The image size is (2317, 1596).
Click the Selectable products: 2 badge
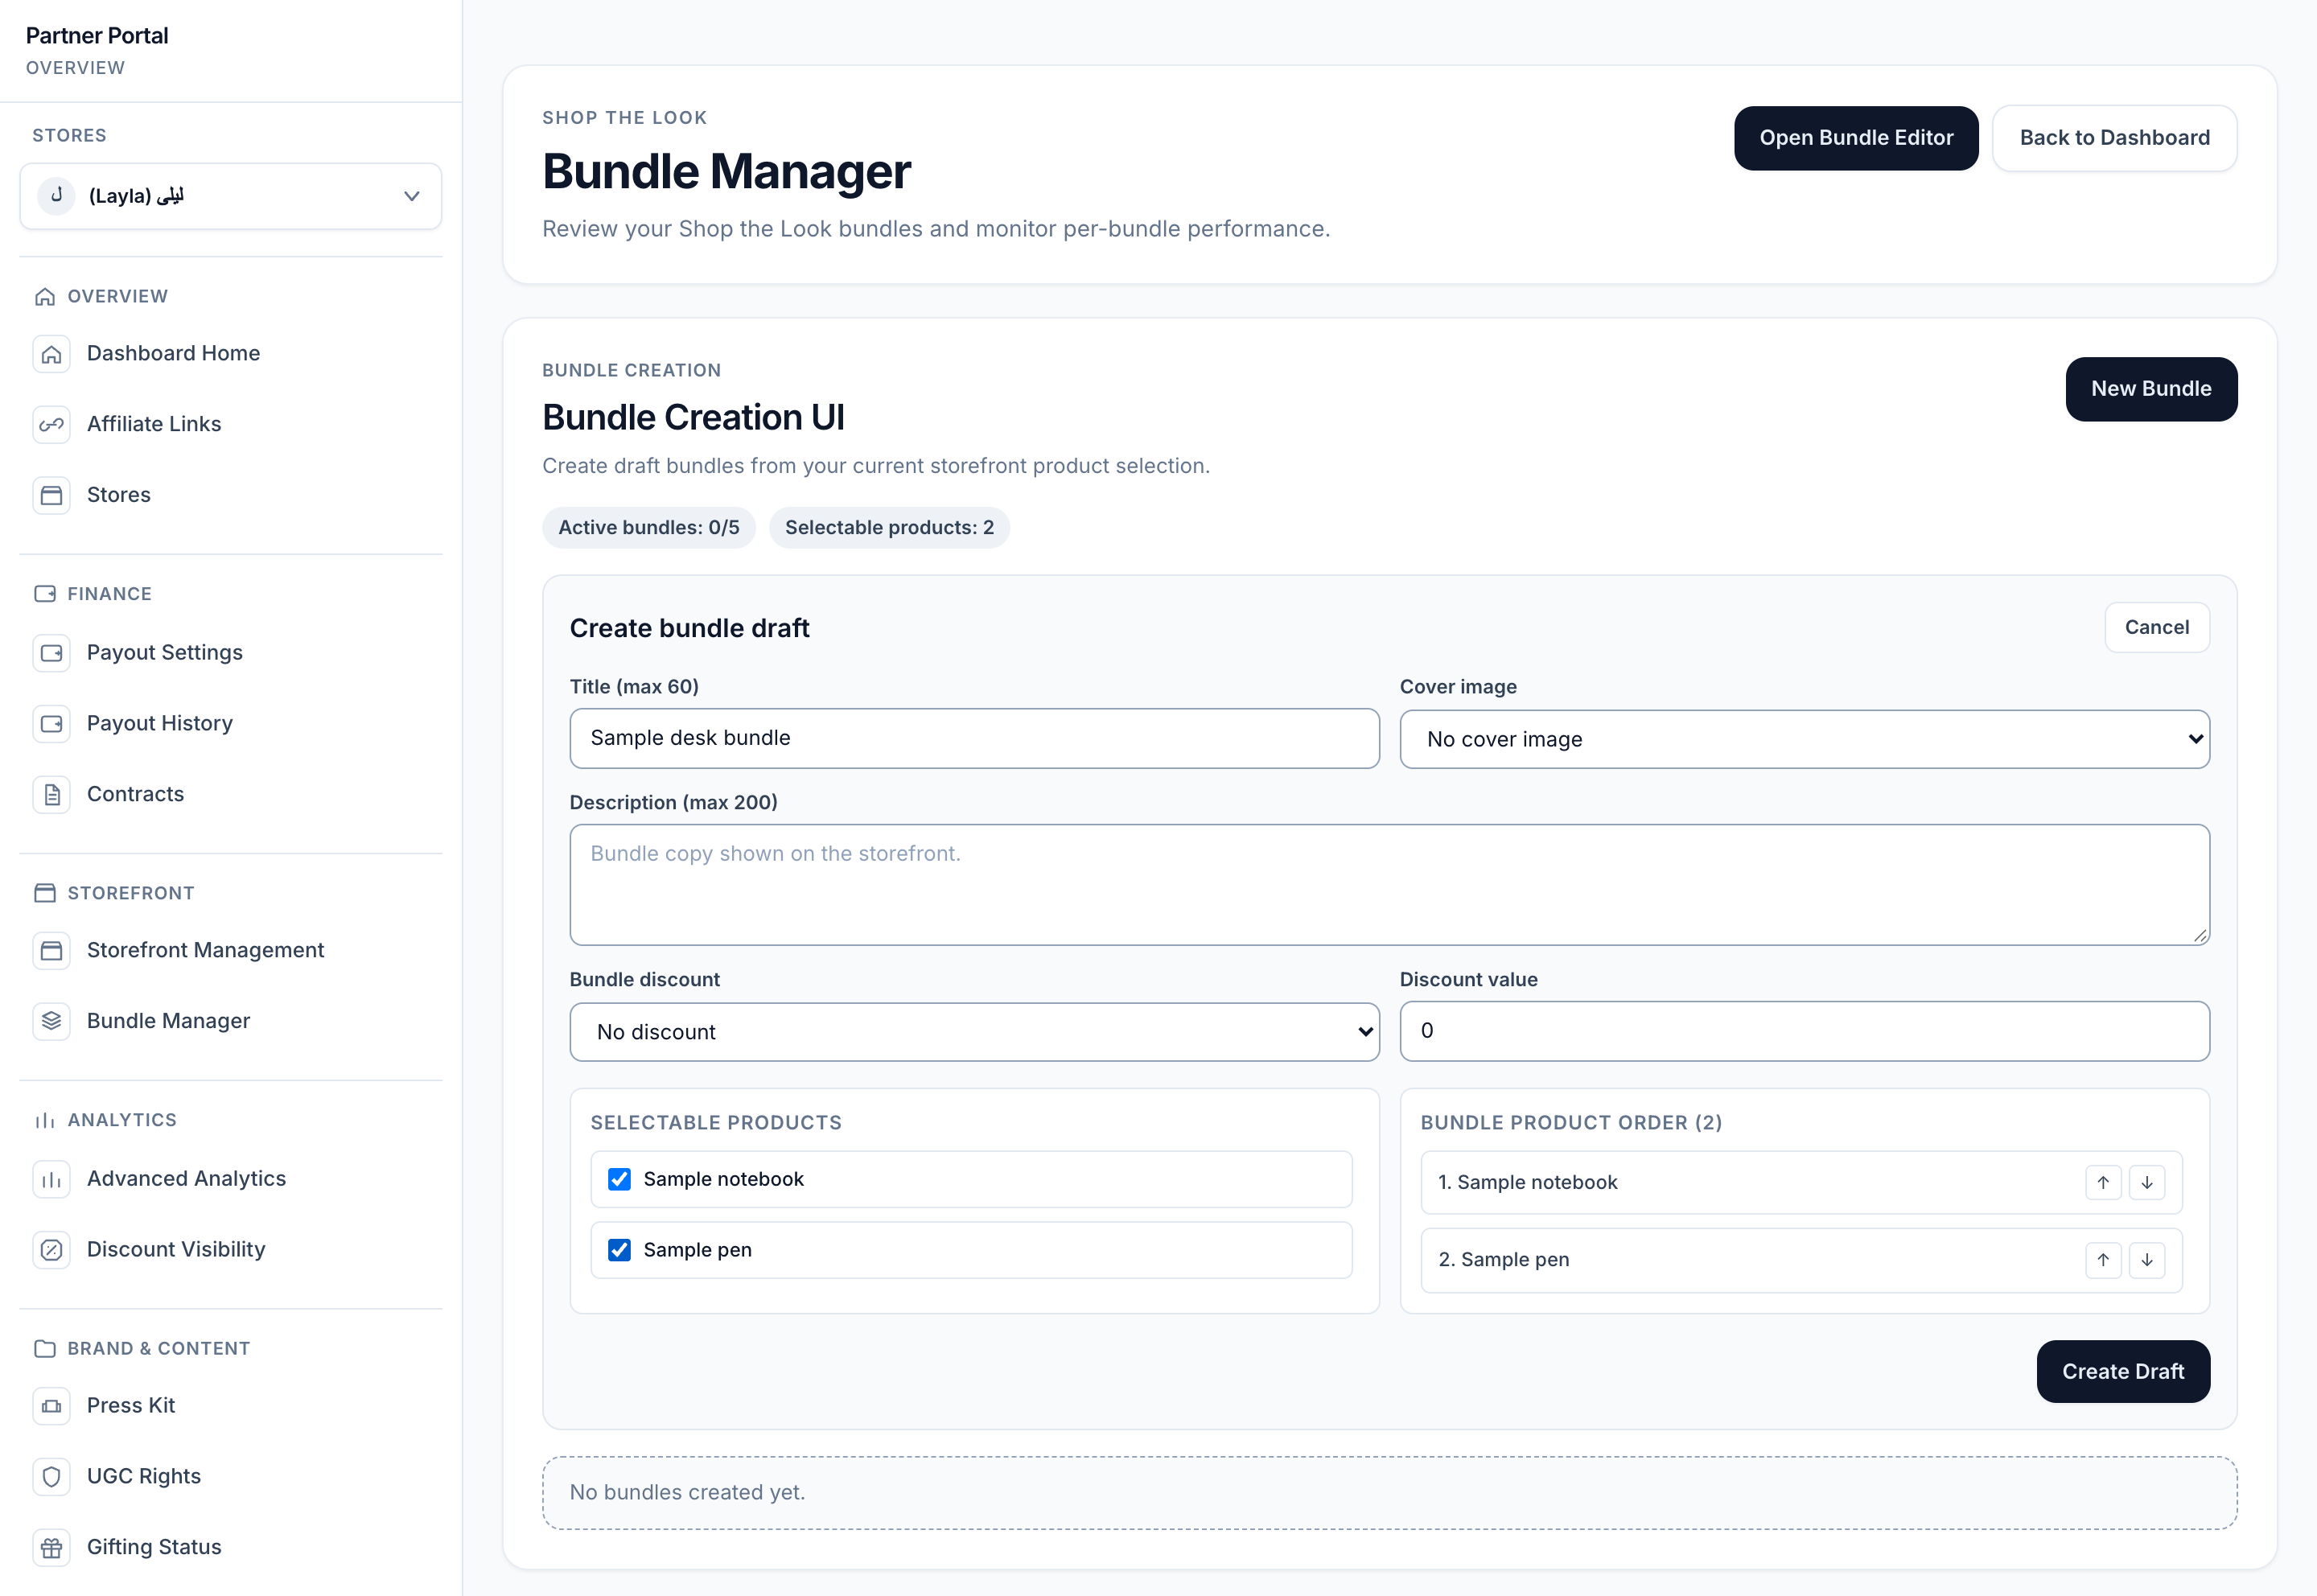[889, 528]
